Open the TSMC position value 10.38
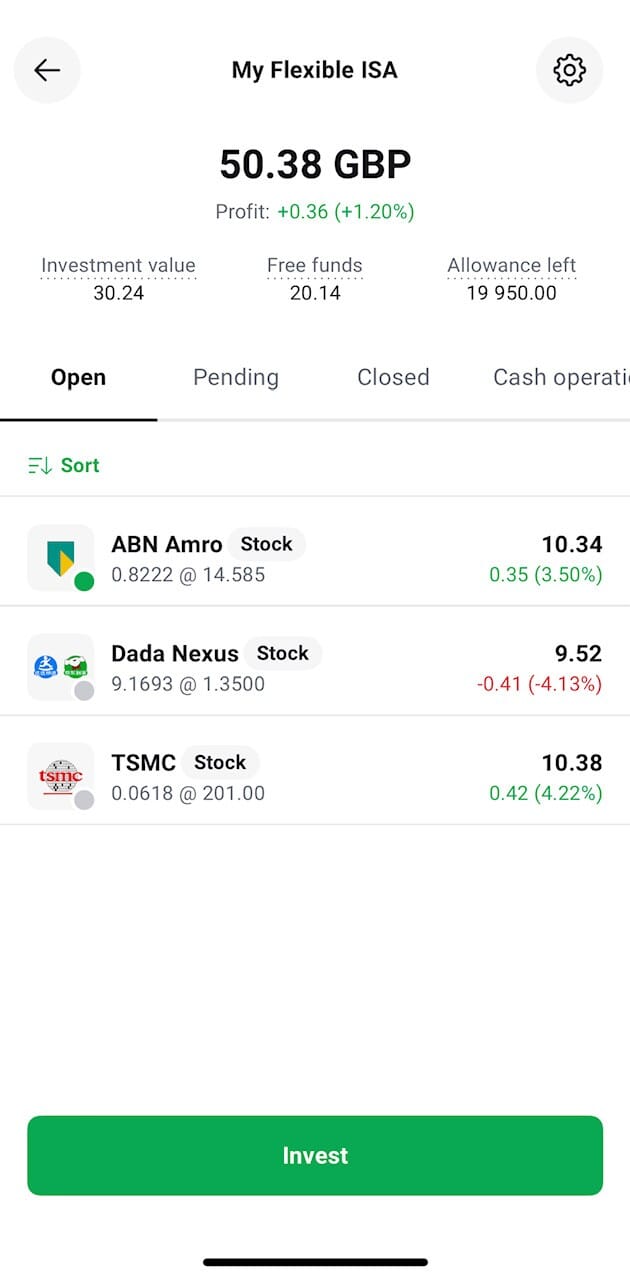The image size is (630, 1280). pyautogui.click(x=571, y=763)
